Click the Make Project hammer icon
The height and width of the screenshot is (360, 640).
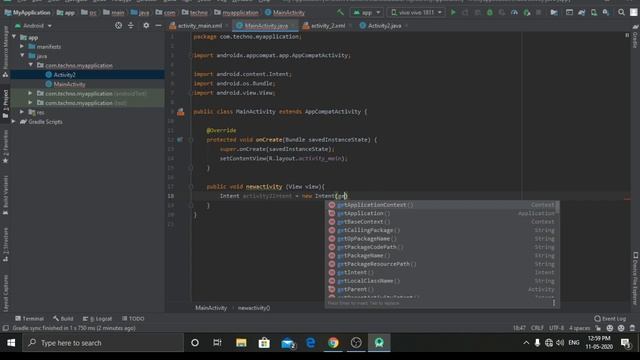point(340,12)
